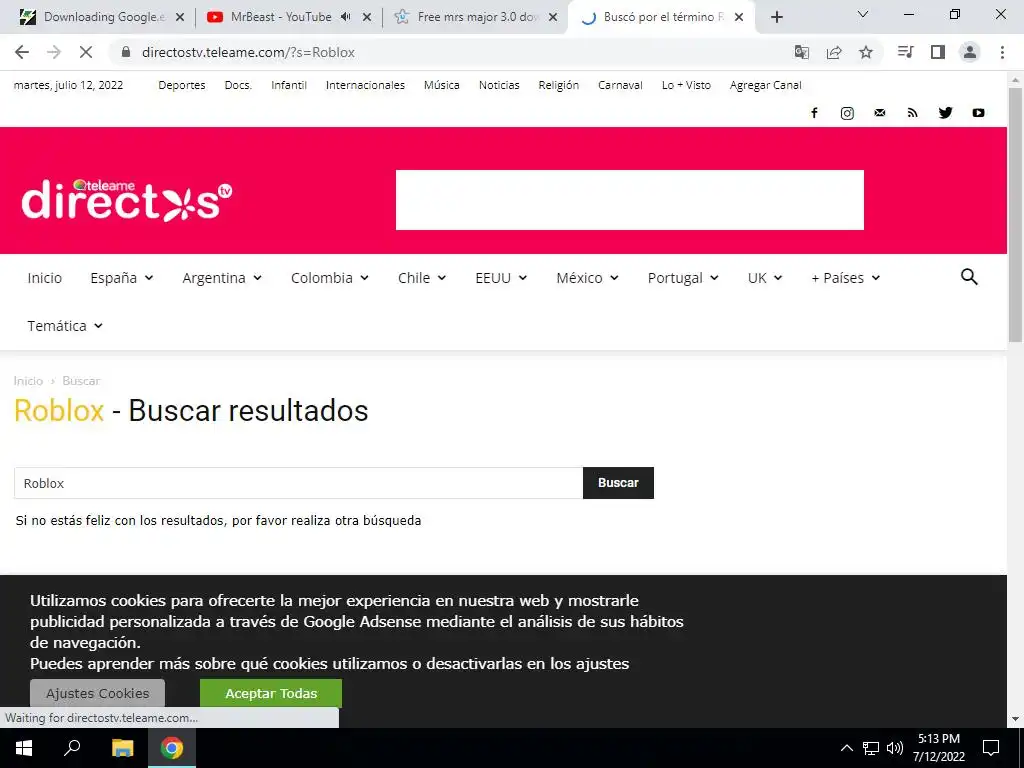1024x768 pixels.
Task: Open the Religión top menu item
Action: (x=558, y=85)
